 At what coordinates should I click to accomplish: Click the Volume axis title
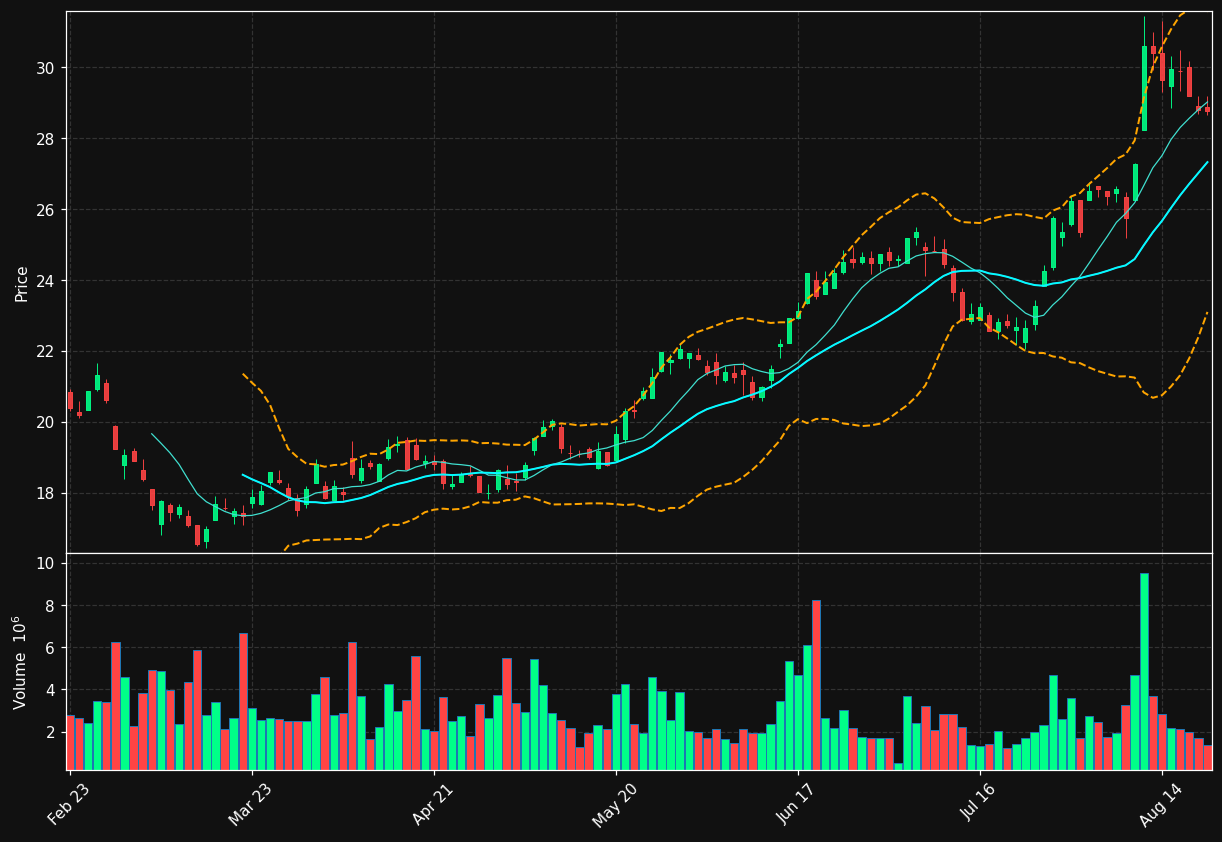pos(20,662)
